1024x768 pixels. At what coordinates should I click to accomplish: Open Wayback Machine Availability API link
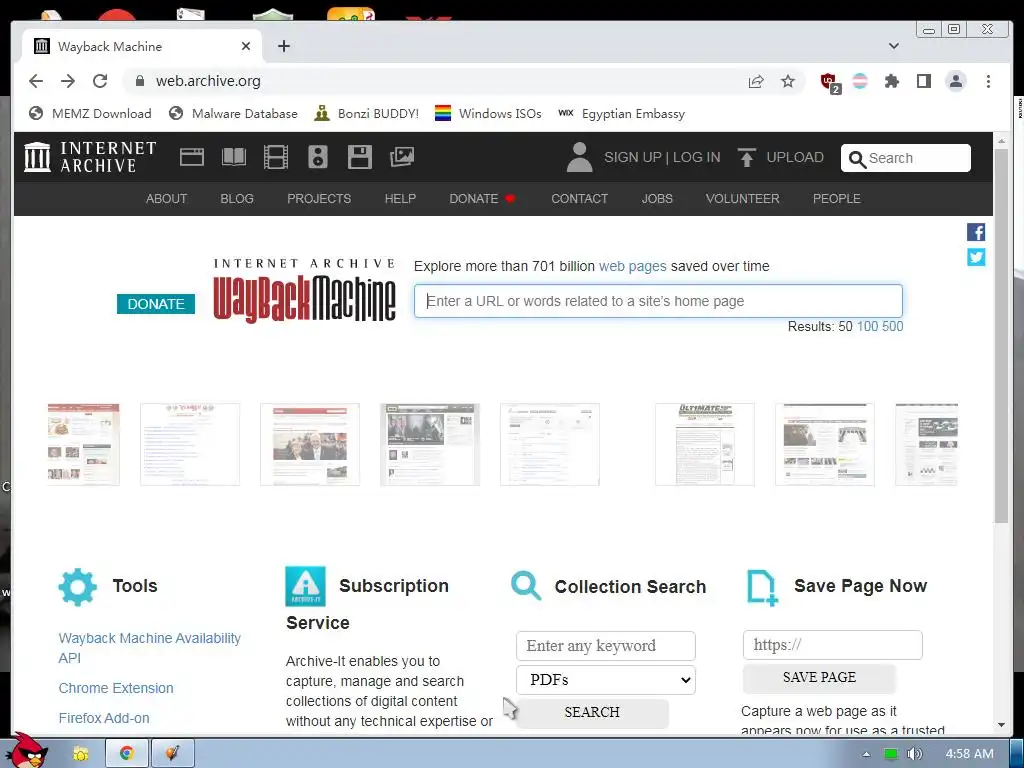click(150, 648)
